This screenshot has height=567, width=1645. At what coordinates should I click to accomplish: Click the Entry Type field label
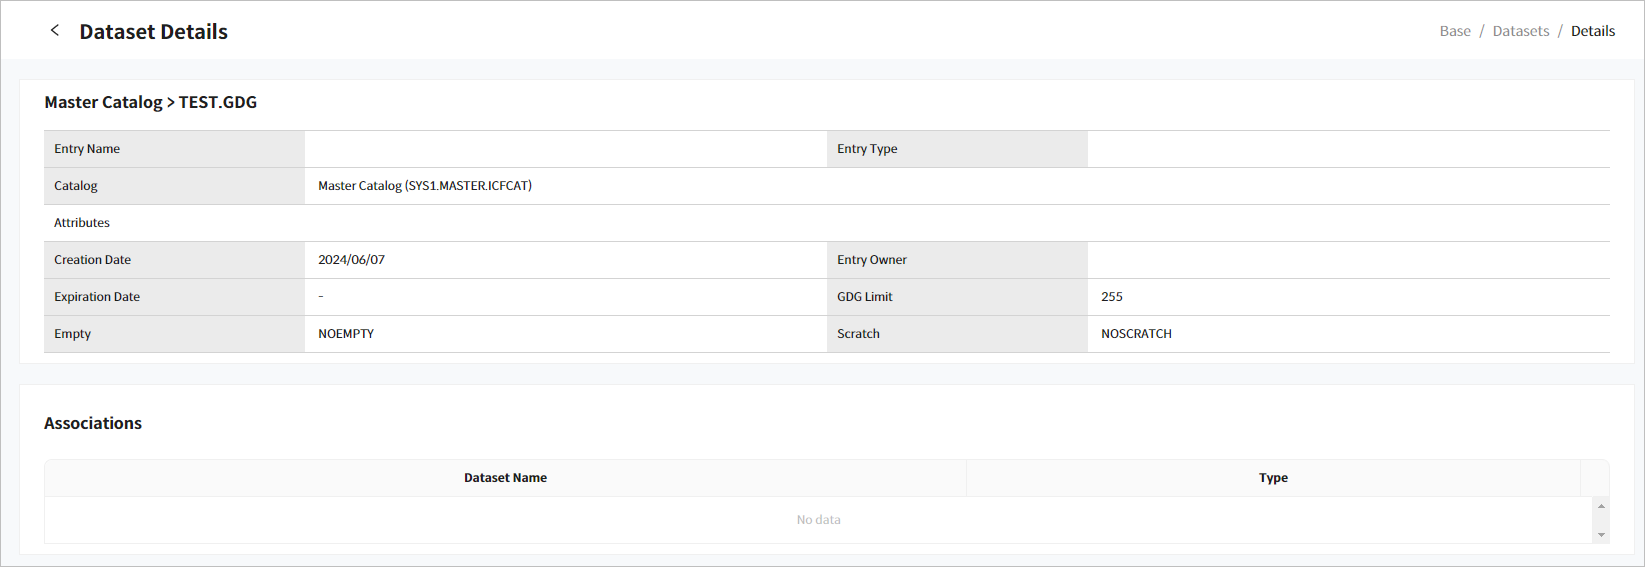point(867,149)
